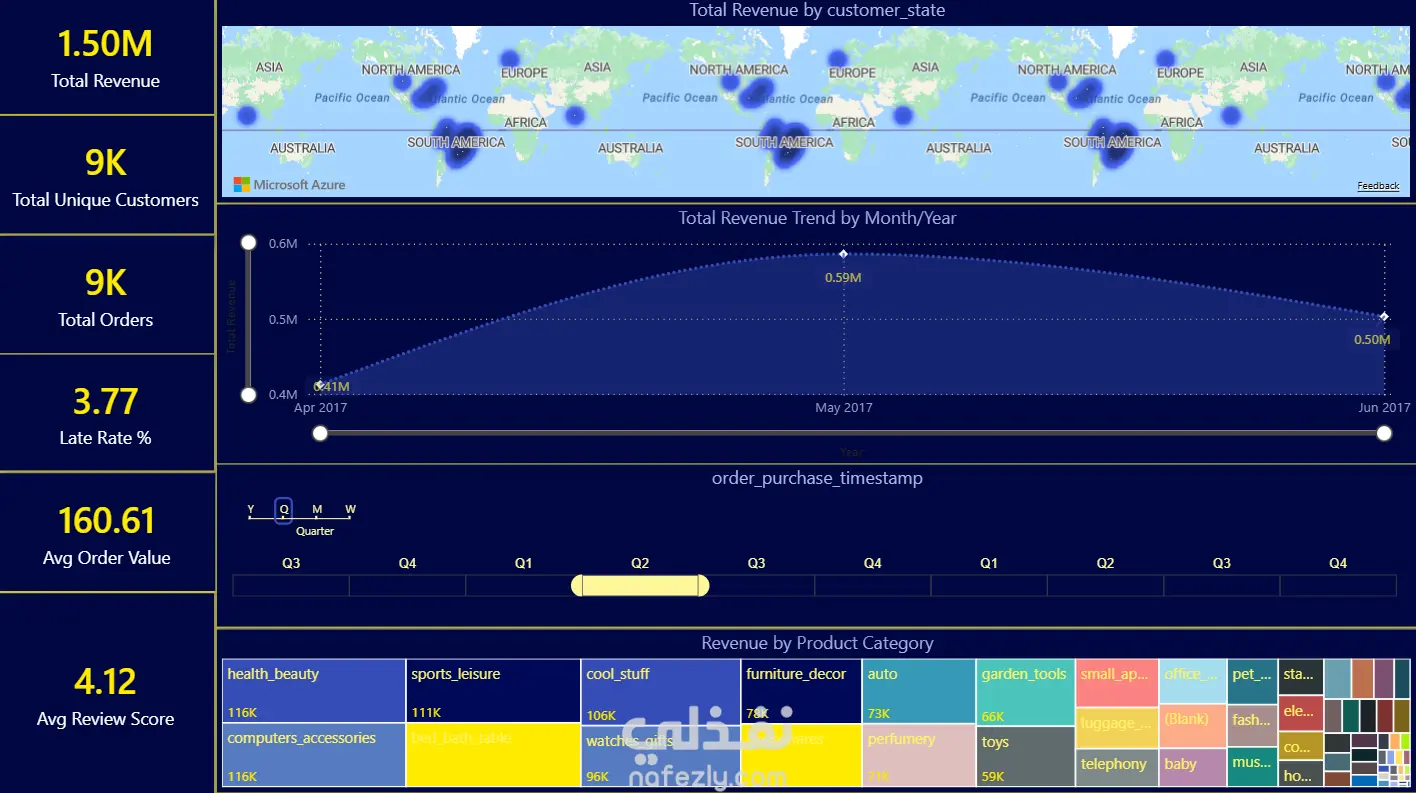Select the perfumery treemap tile

(x=918, y=755)
